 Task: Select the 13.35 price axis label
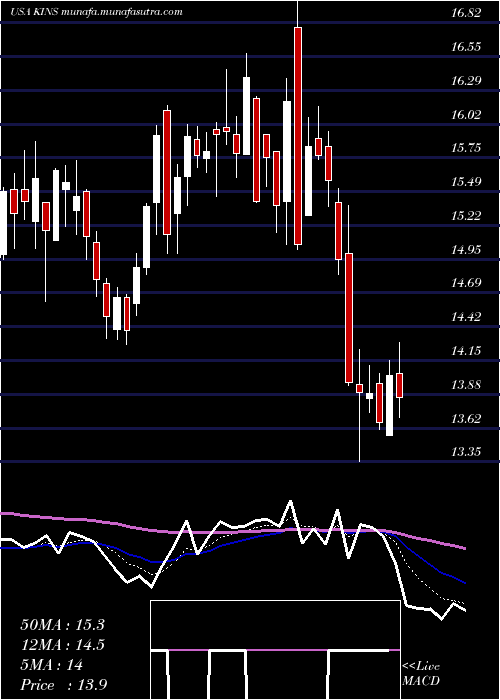click(x=466, y=452)
